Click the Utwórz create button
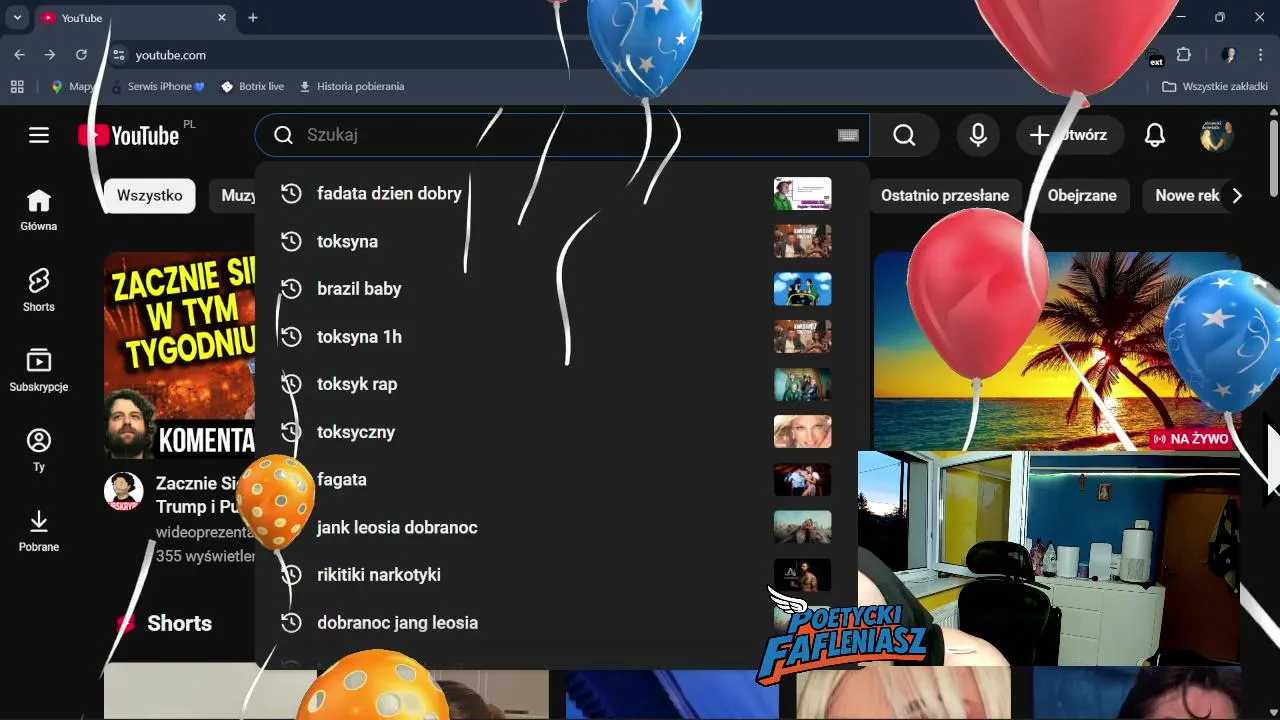Image resolution: width=1280 pixels, height=720 pixels. pos(1069,135)
